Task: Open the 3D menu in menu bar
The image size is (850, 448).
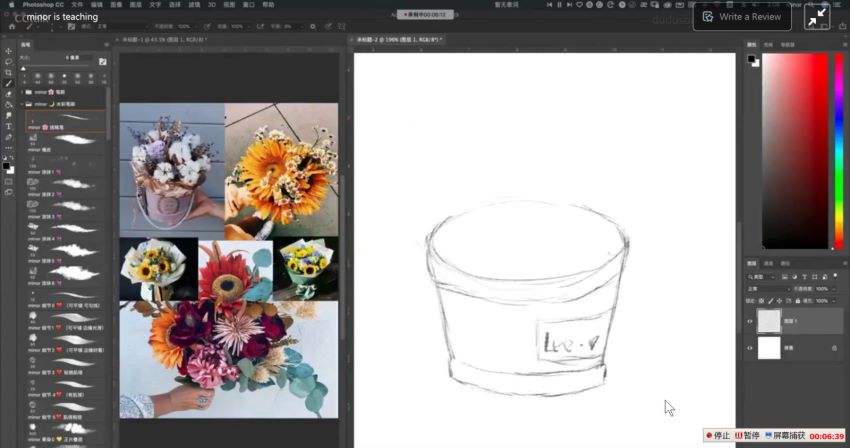Action: pyautogui.click(x=211, y=4)
